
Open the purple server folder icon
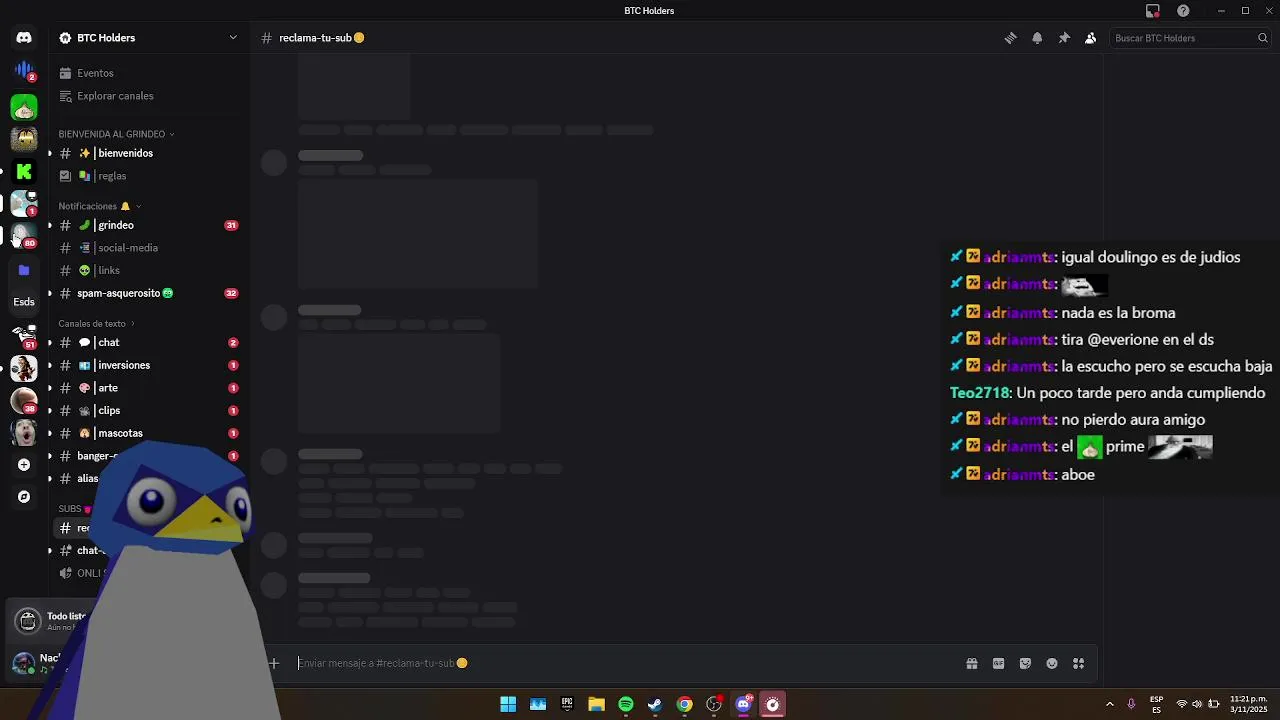(x=24, y=270)
